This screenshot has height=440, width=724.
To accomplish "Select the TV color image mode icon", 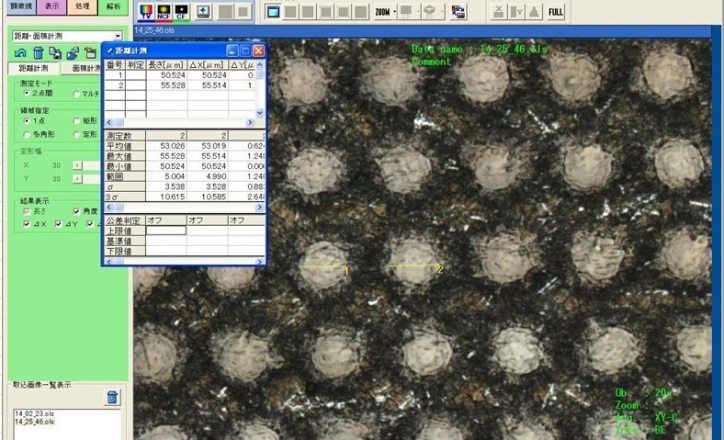I will tap(146, 12).
